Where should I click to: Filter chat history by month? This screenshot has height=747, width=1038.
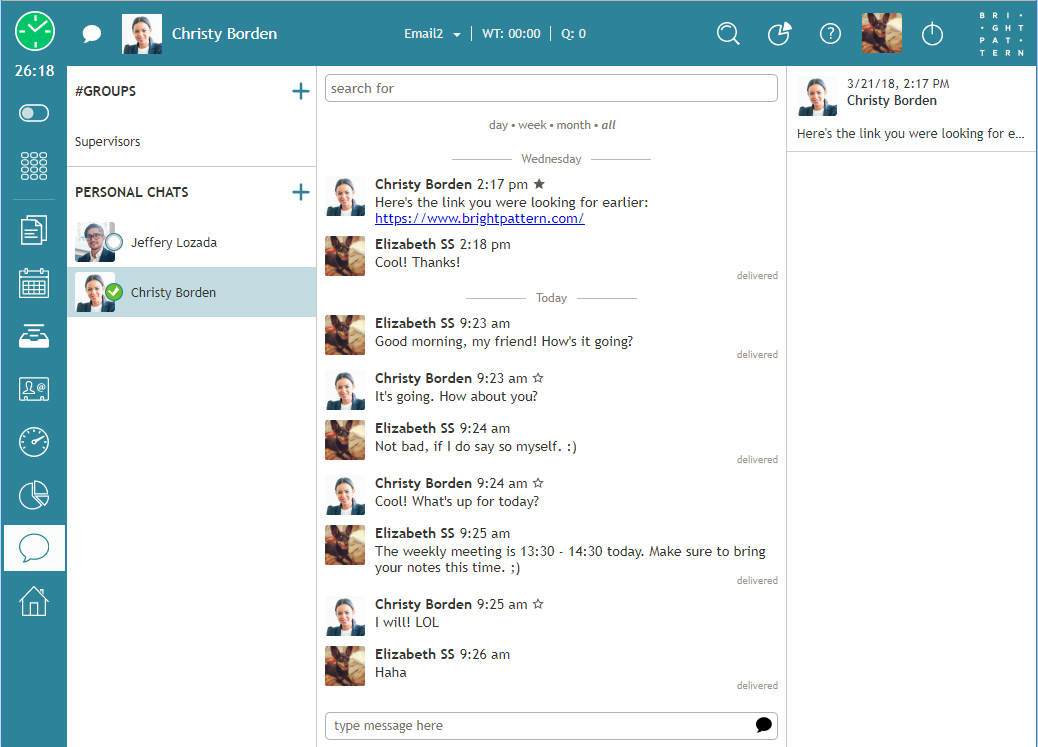tap(573, 124)
